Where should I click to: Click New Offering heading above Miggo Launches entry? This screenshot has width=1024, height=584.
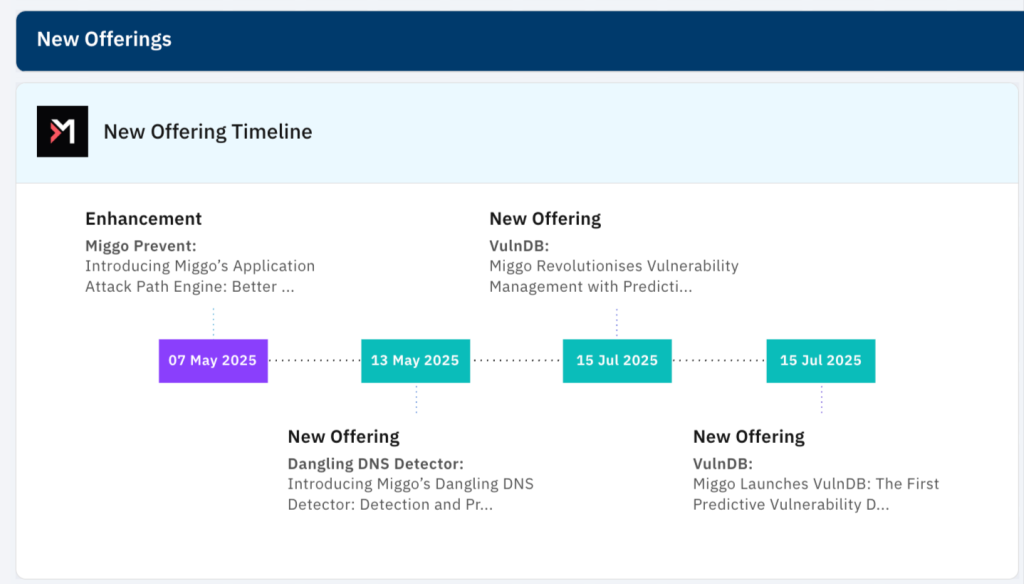click(749, 436)
